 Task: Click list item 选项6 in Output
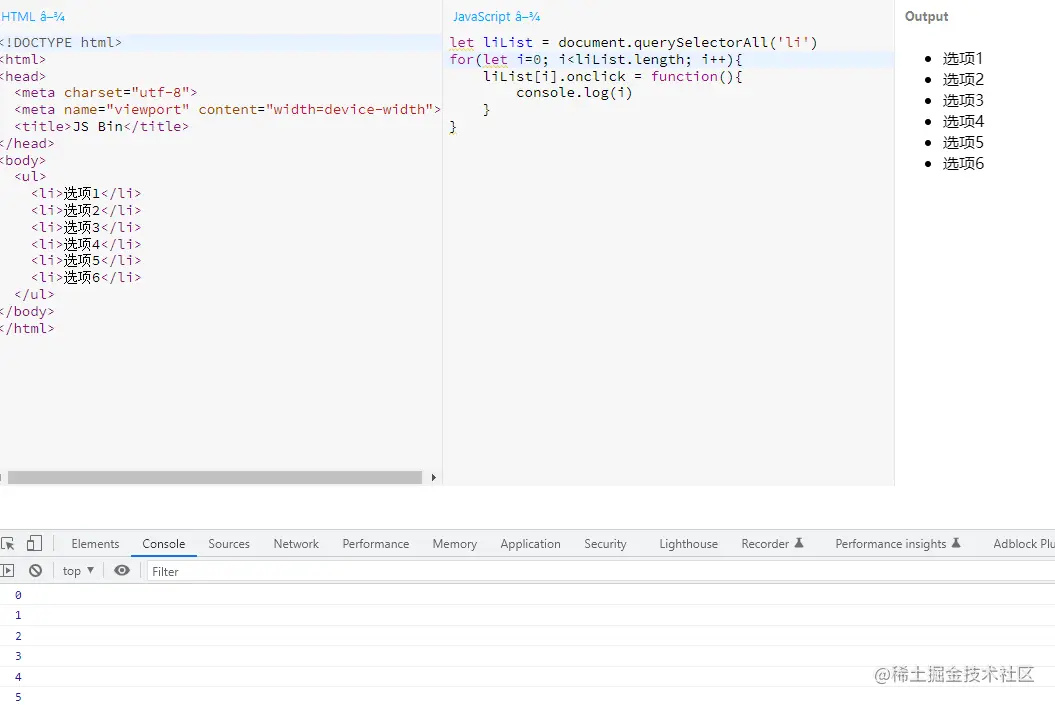click(x=963, y=163)
